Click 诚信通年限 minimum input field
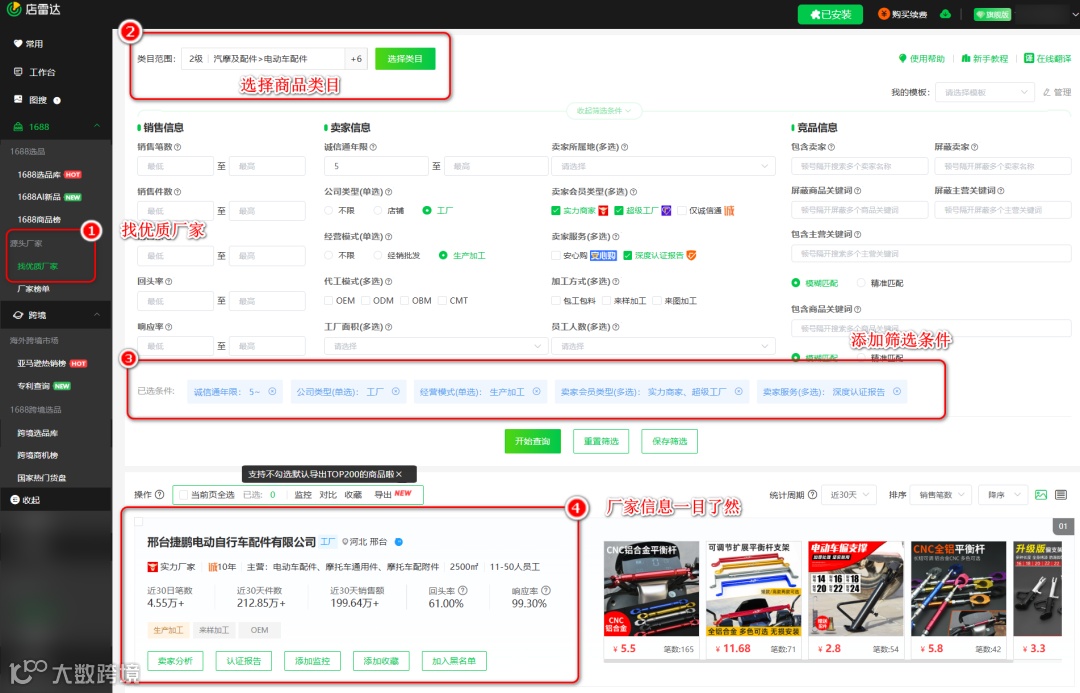The image size is (1080, 693). point(376,166)
